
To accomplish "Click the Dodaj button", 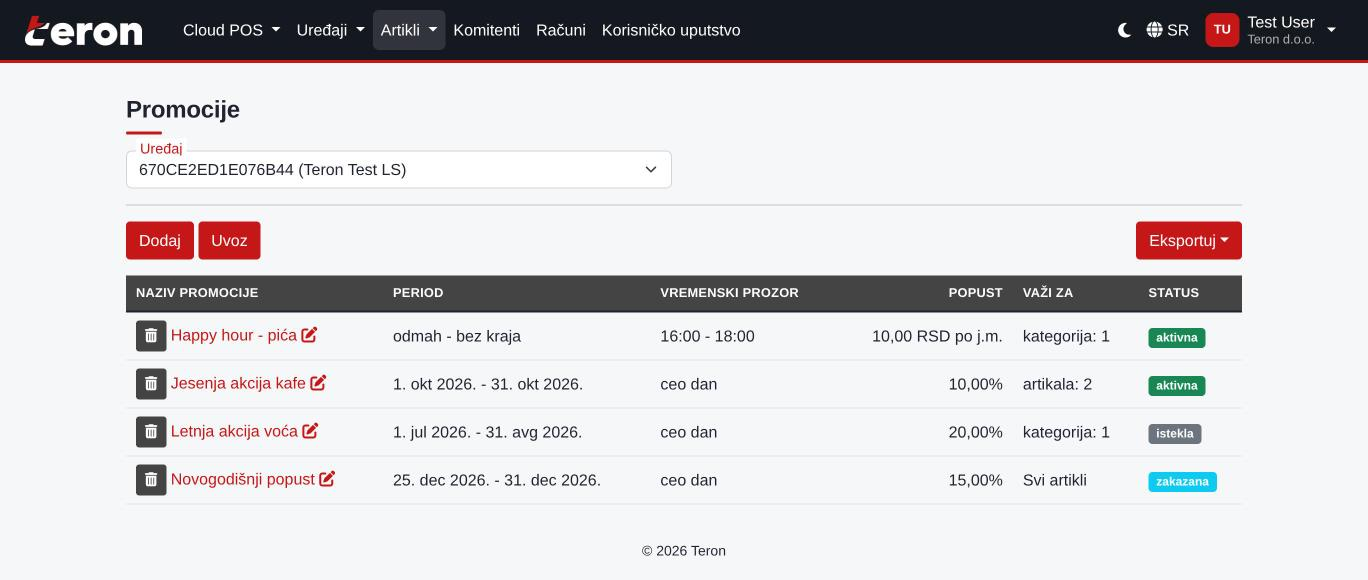I will [160, 241].
